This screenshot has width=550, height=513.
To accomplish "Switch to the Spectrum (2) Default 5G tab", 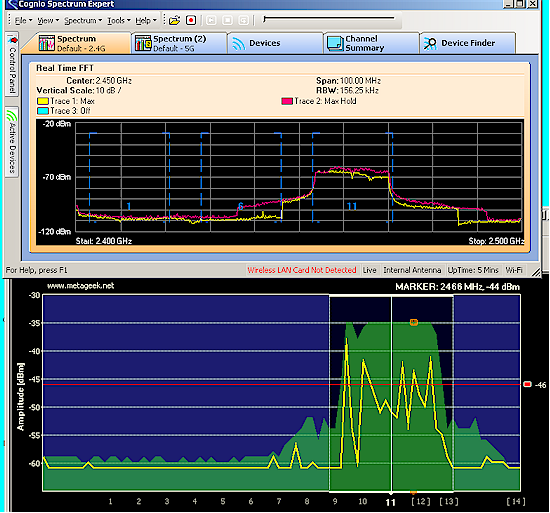I will pos(179,43).
